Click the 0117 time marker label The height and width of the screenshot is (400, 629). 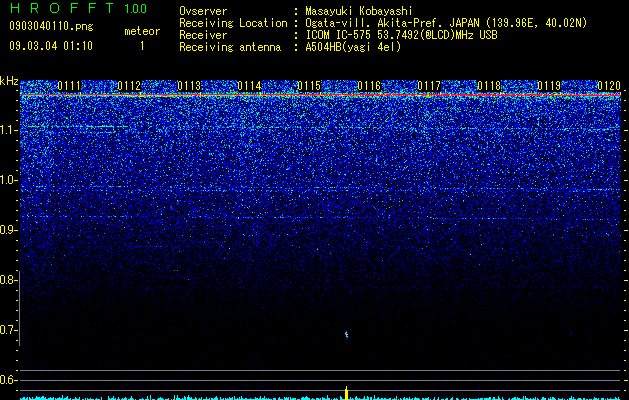(x=429, y=86)
